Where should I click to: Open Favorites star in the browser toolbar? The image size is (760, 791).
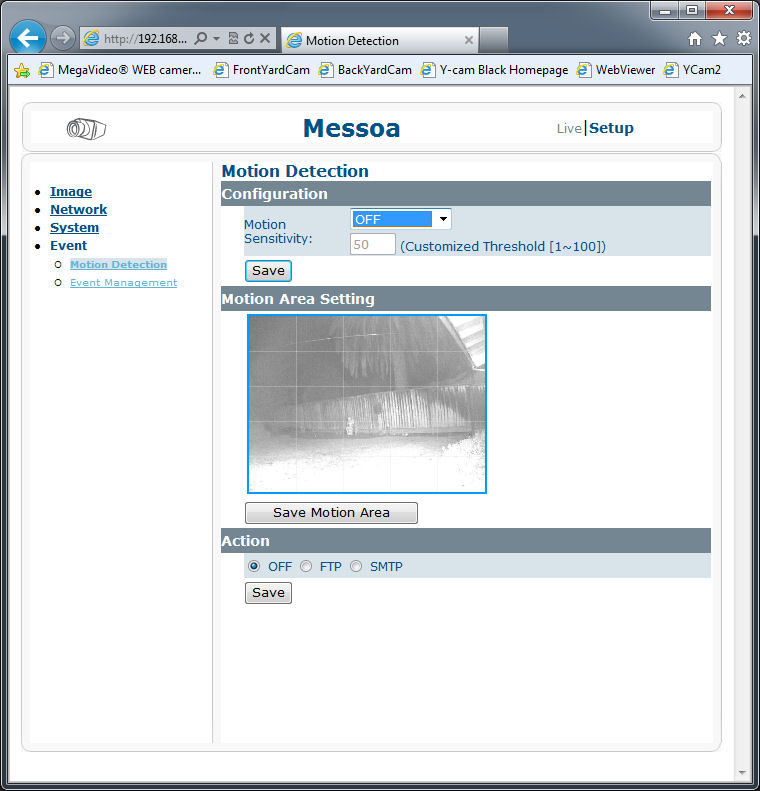coord(719,39)
